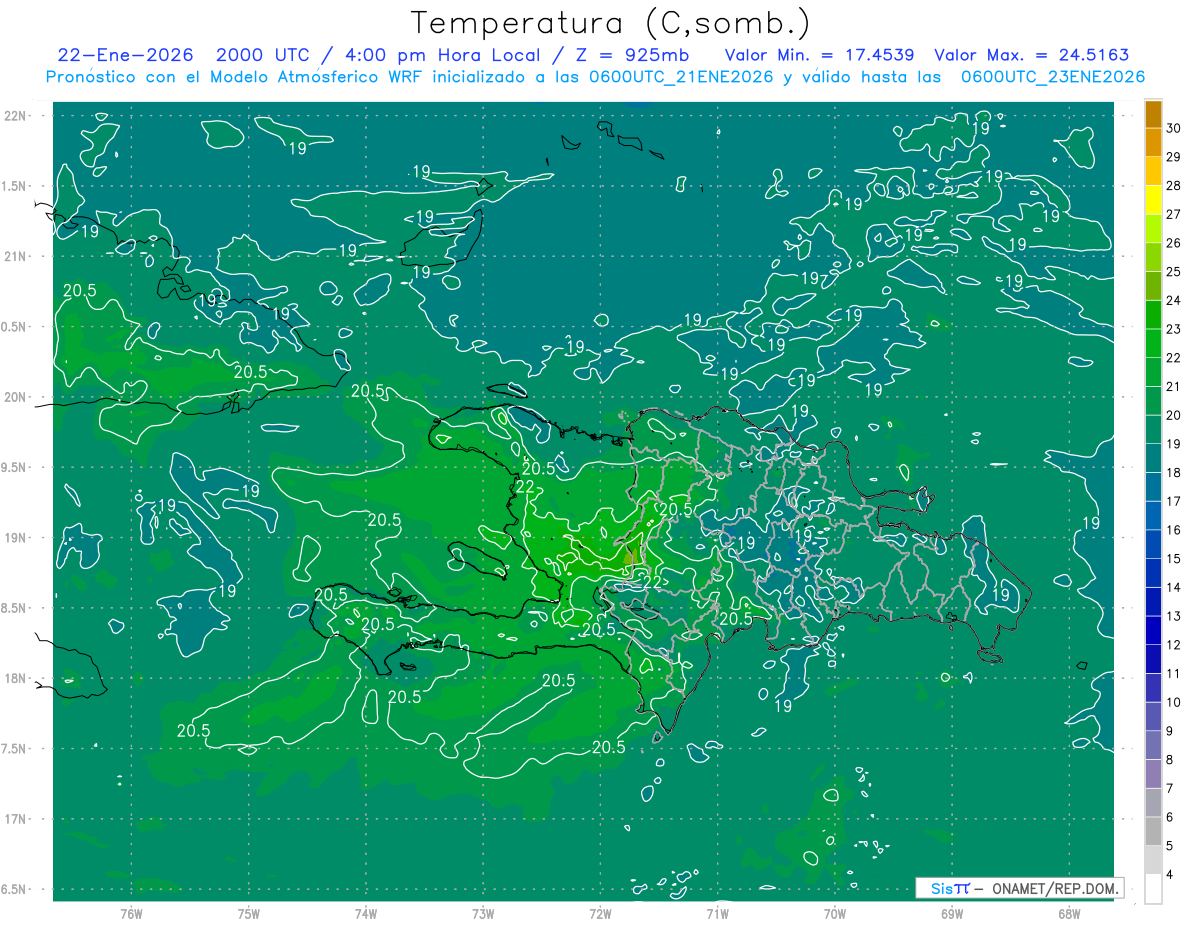Click the '25' color scale label
The height and width of the screenshot is (927, 1200).
tap(1175, 271)
